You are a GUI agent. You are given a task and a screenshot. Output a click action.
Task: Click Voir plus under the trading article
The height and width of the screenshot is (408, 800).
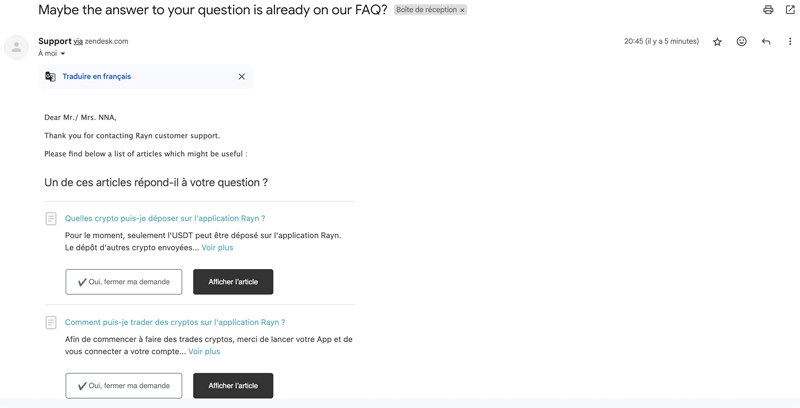coord(204,351)
